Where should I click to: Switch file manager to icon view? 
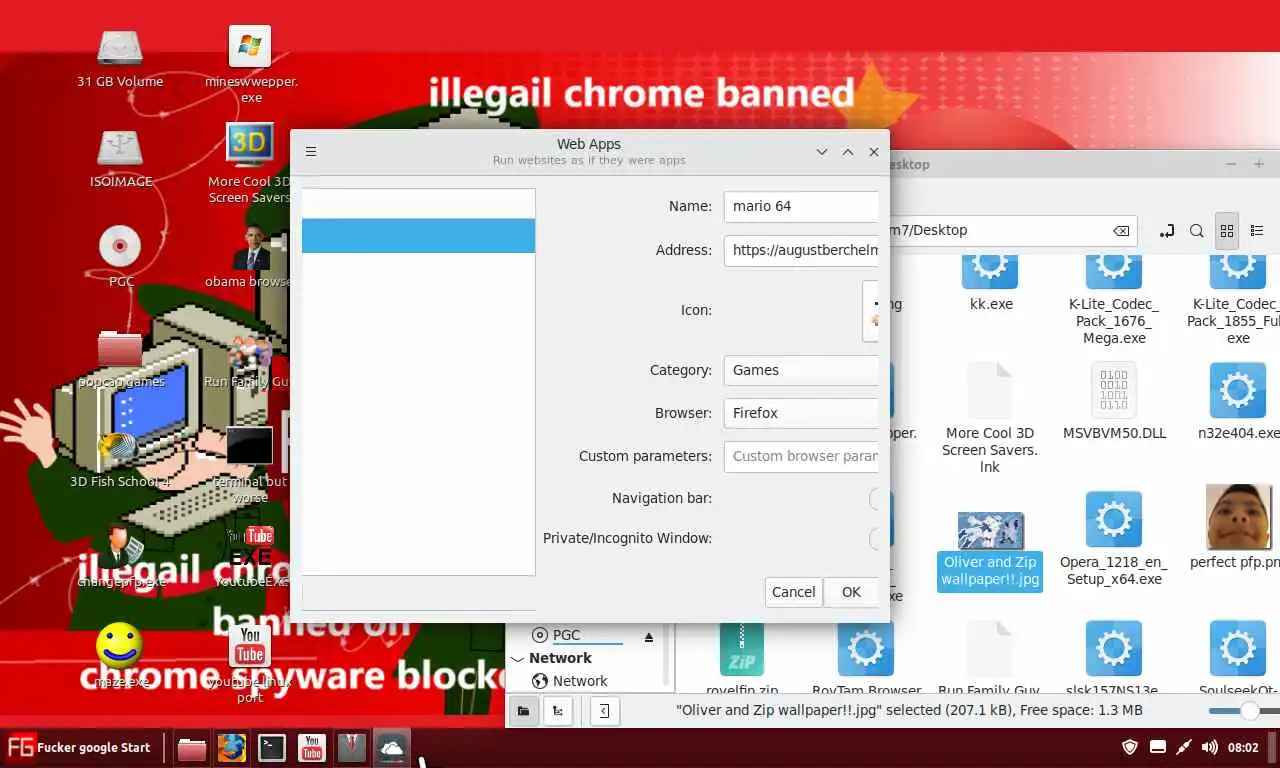1227,231
